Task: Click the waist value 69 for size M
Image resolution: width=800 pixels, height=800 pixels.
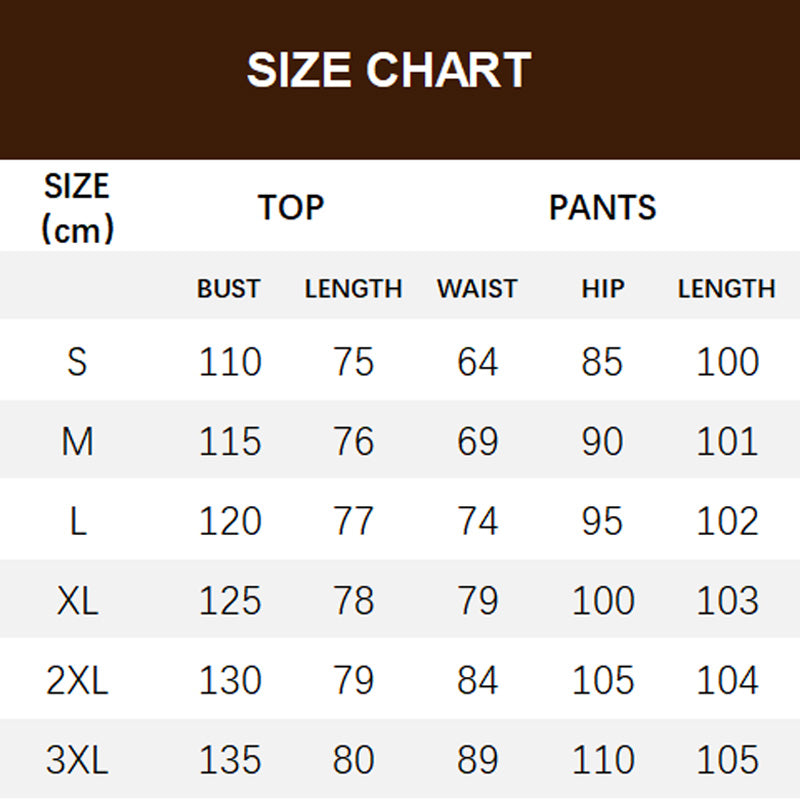Action: [x=477, y=441]
